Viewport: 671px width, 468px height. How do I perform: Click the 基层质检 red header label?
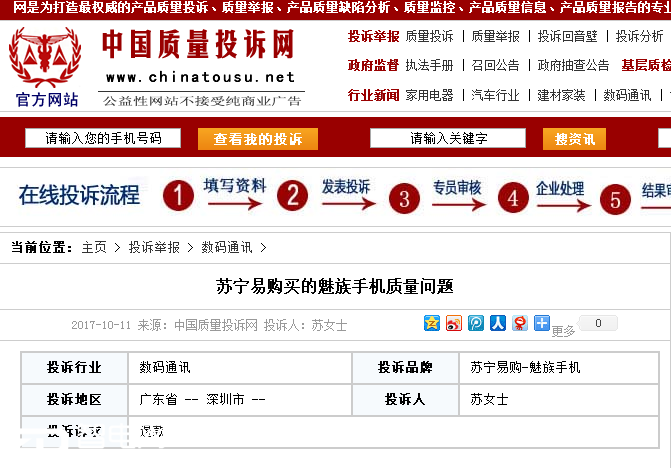646,65
